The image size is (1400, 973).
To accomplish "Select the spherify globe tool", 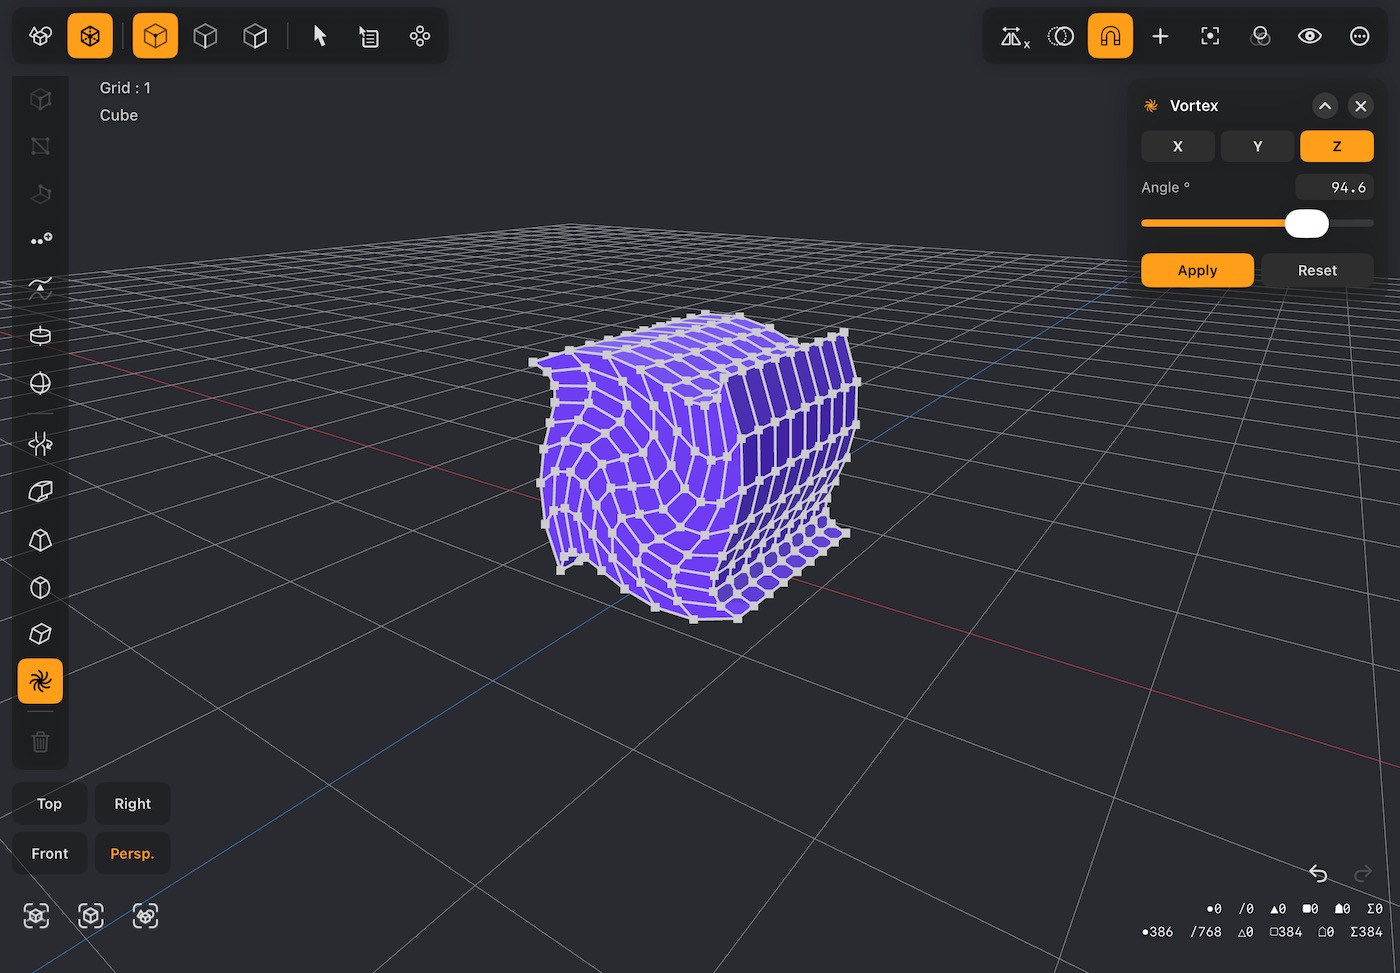I will (40, 384).
